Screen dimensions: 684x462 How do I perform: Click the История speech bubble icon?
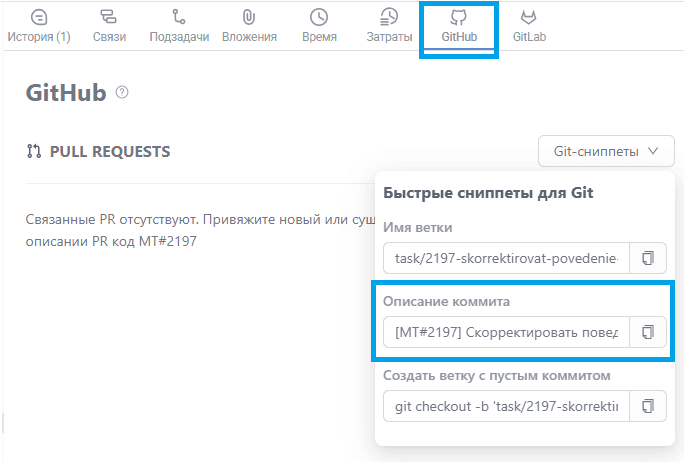39,17
